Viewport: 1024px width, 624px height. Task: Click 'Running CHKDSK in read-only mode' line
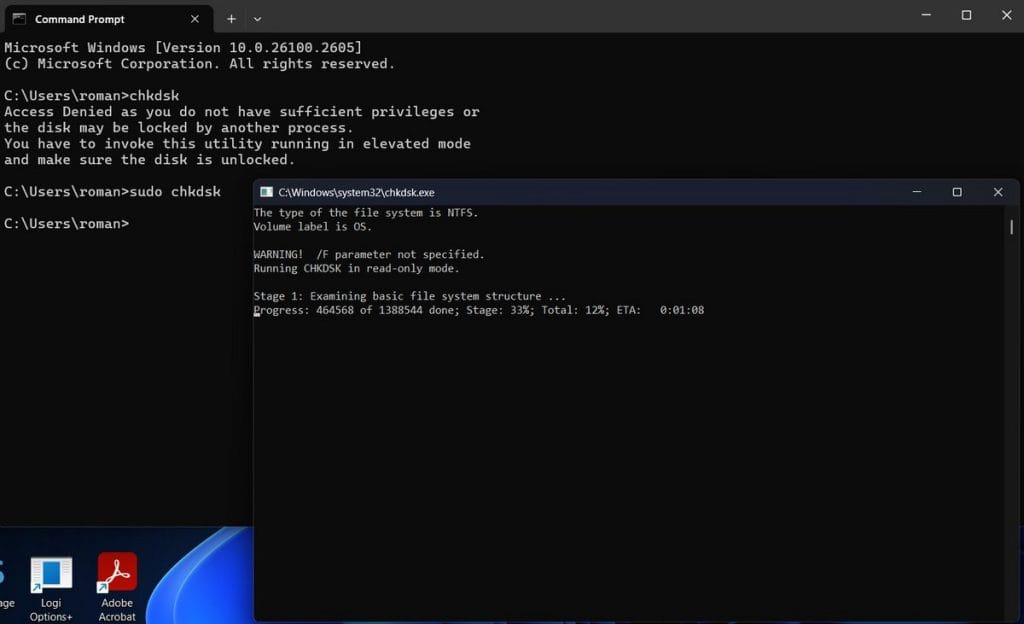tap(357, 268)
